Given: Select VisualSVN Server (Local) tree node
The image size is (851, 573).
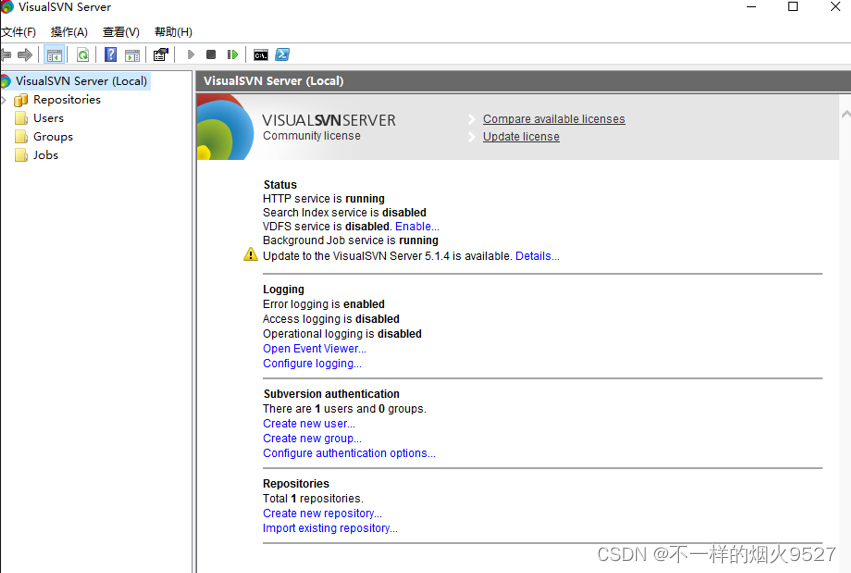Looking at the screenshot, I should coord(81,81).
